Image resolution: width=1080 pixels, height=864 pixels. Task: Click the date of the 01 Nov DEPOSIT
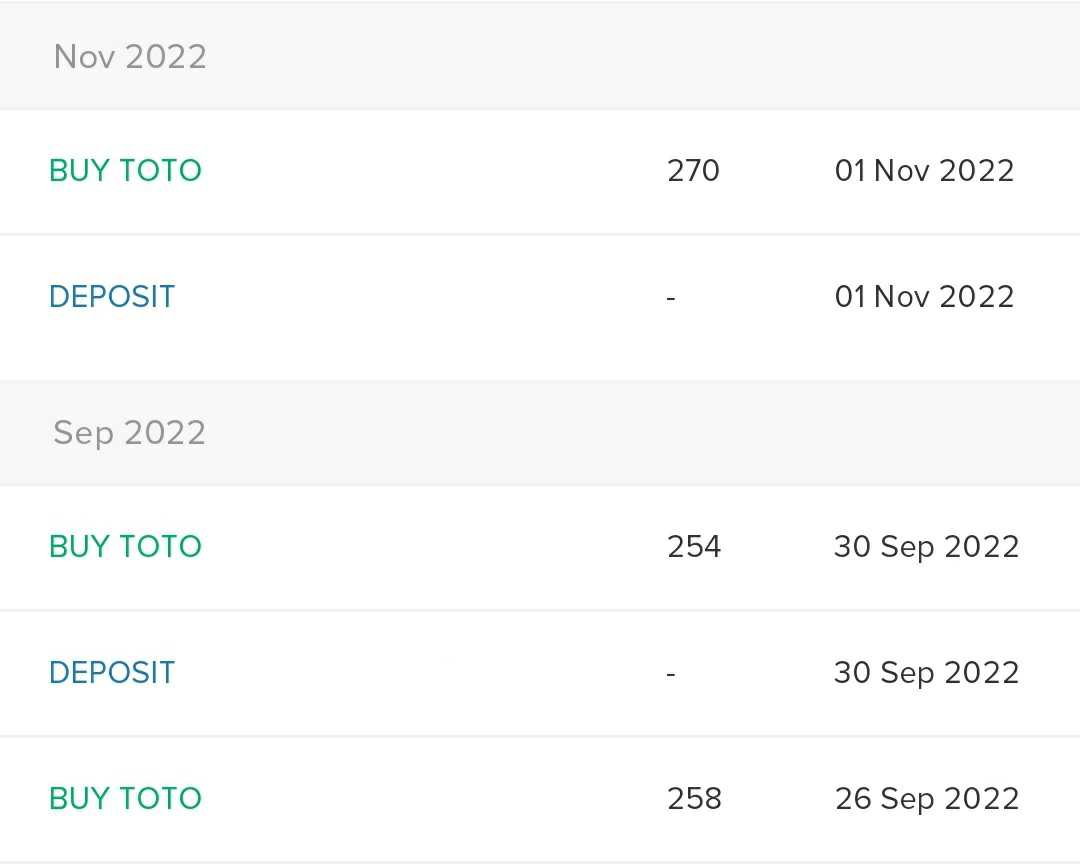pos(924,297)
